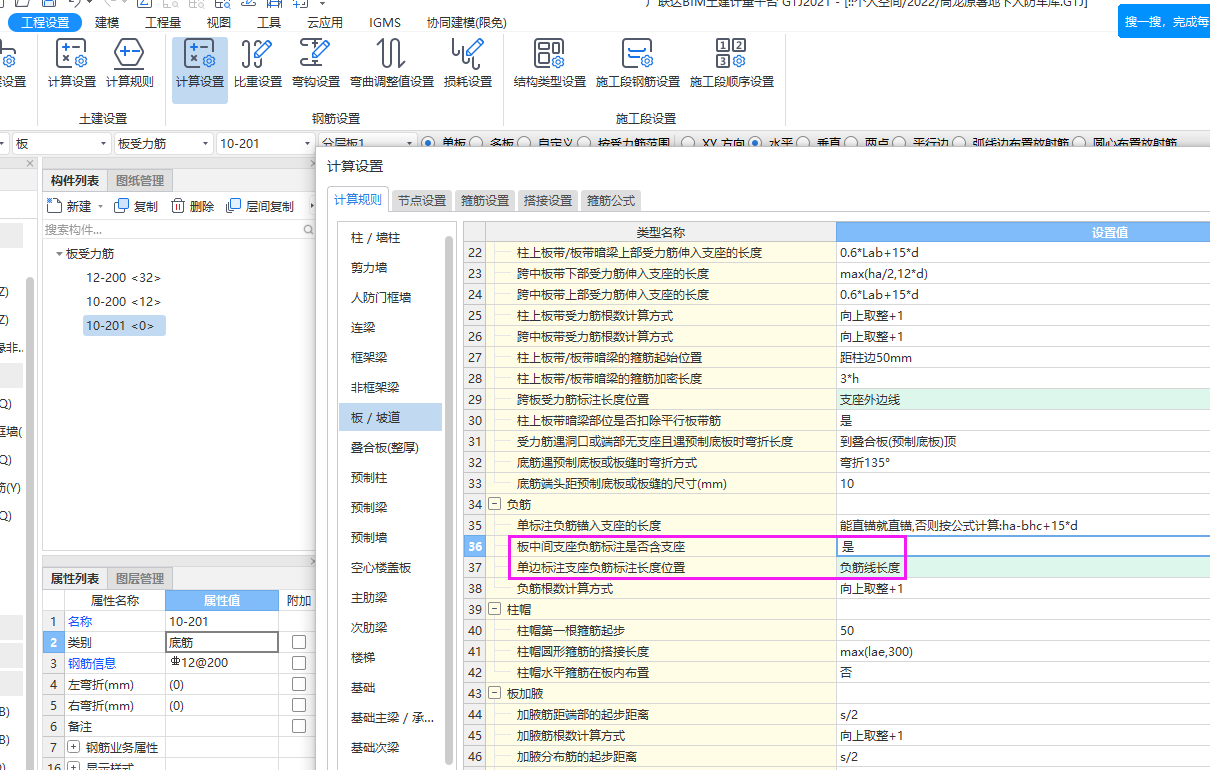This screenshot has height=770, width=1210.
Task: Open the 云应用 ribbon tab
Action: click(324, 22)
